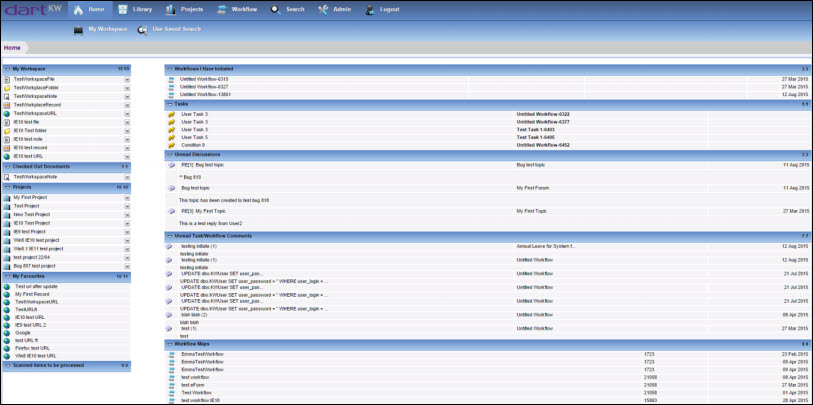Open dropdown arrow for IE10 Test Project

pyautogui.click(x=127, y=224)
